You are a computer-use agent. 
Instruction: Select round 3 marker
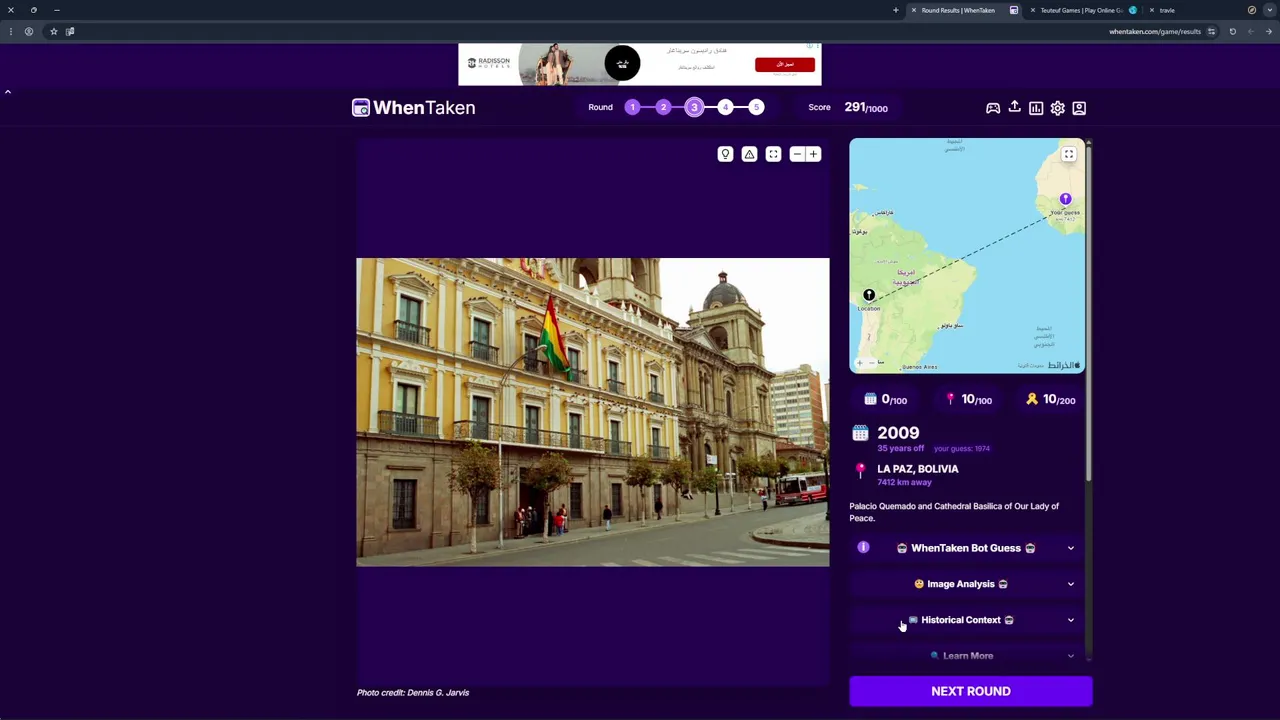tap(694, 107)
